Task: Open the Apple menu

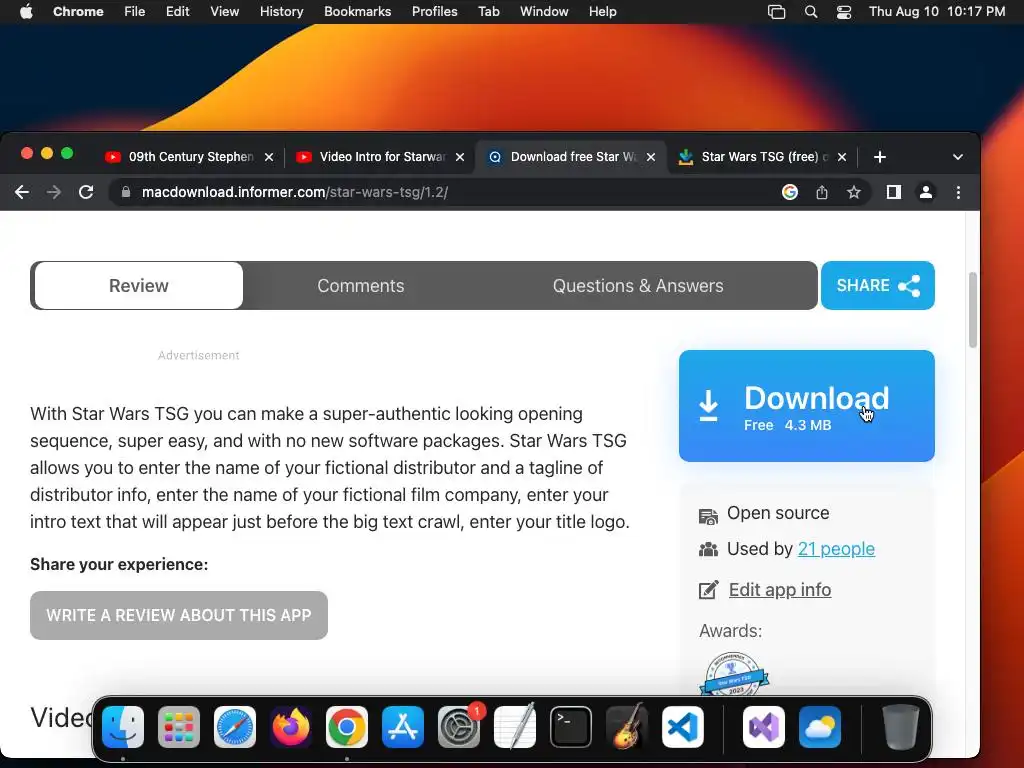Action: (26, 11)
